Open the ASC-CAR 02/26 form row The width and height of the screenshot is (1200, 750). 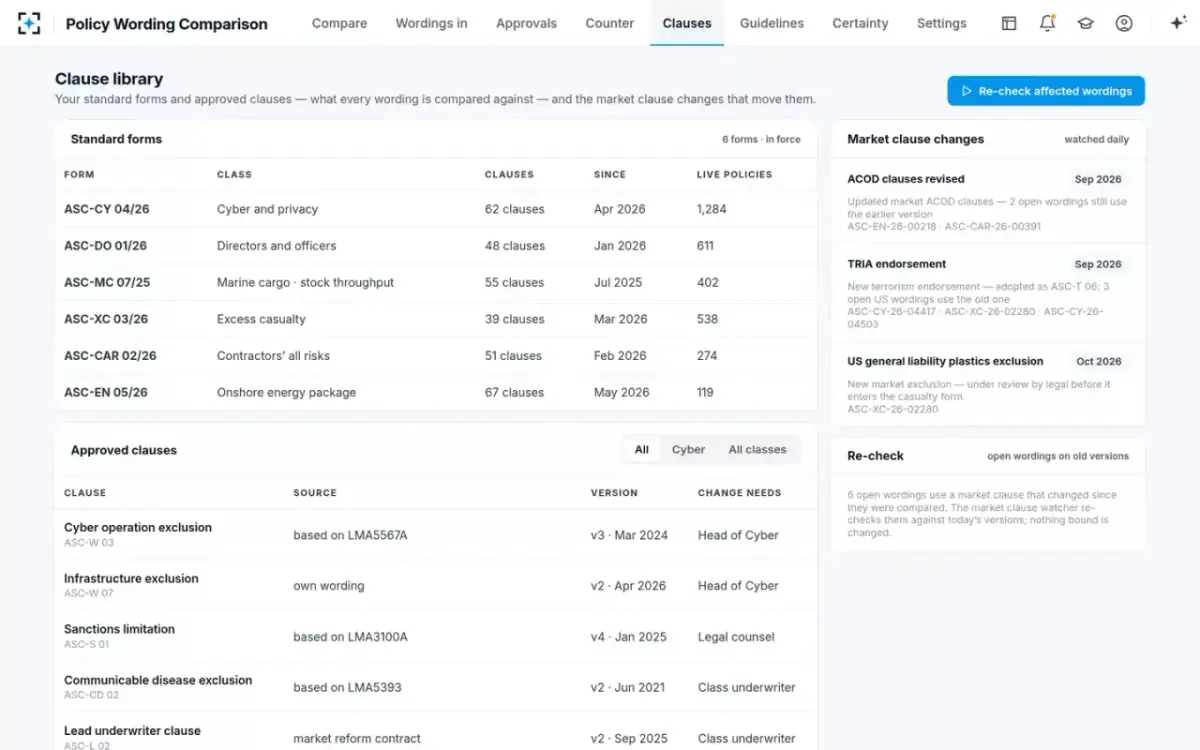(435, 356)
